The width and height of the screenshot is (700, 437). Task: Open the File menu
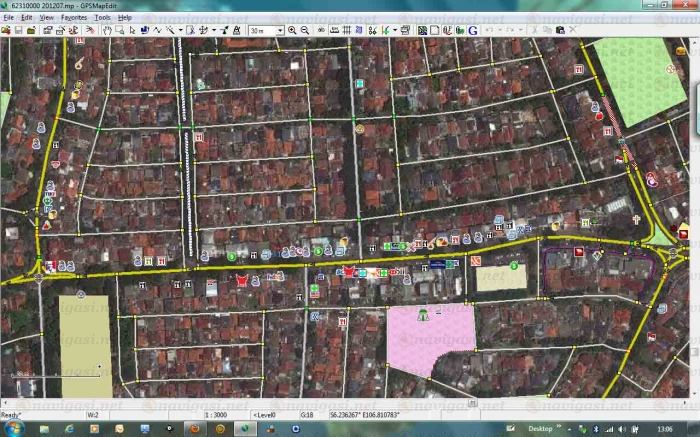pos(9,18)
